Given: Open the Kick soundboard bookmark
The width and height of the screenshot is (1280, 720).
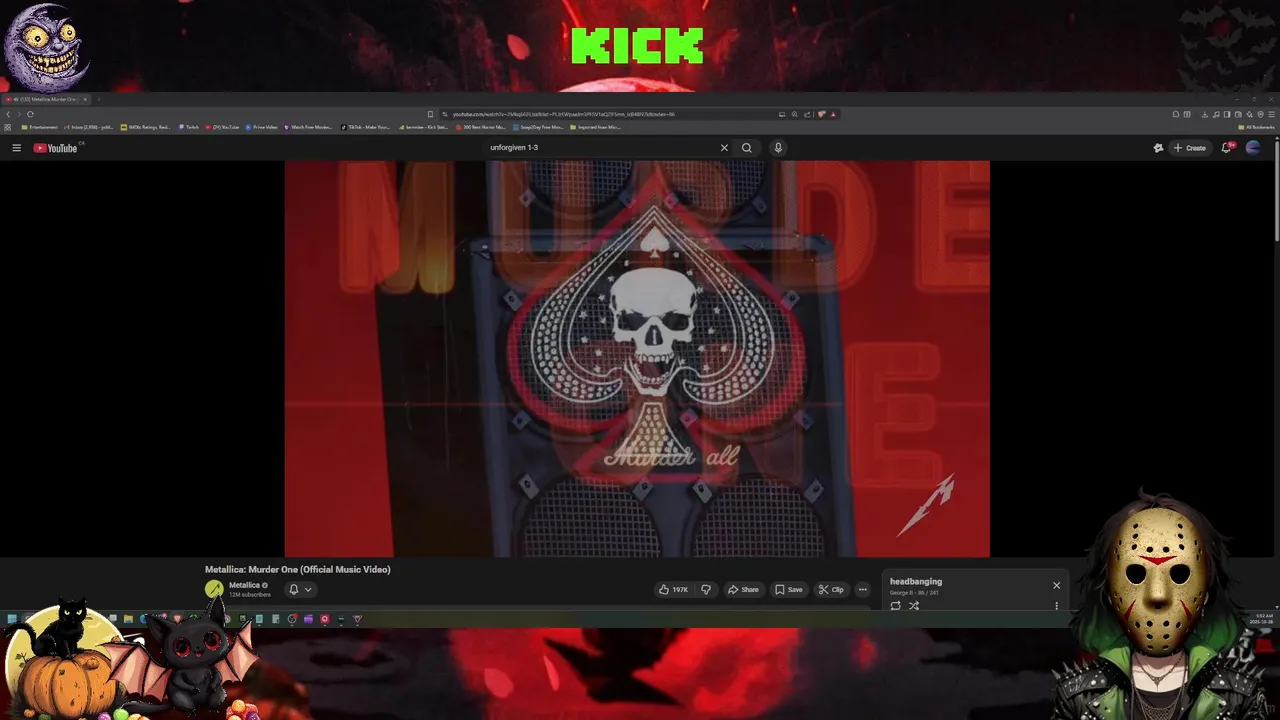Looking at the screenshot, I should [423, 127].
